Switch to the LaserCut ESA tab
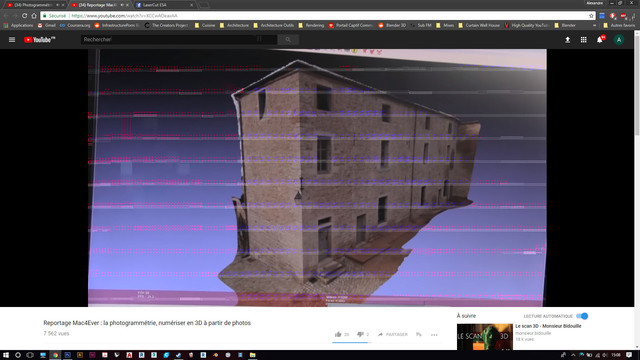 point(164,5)
